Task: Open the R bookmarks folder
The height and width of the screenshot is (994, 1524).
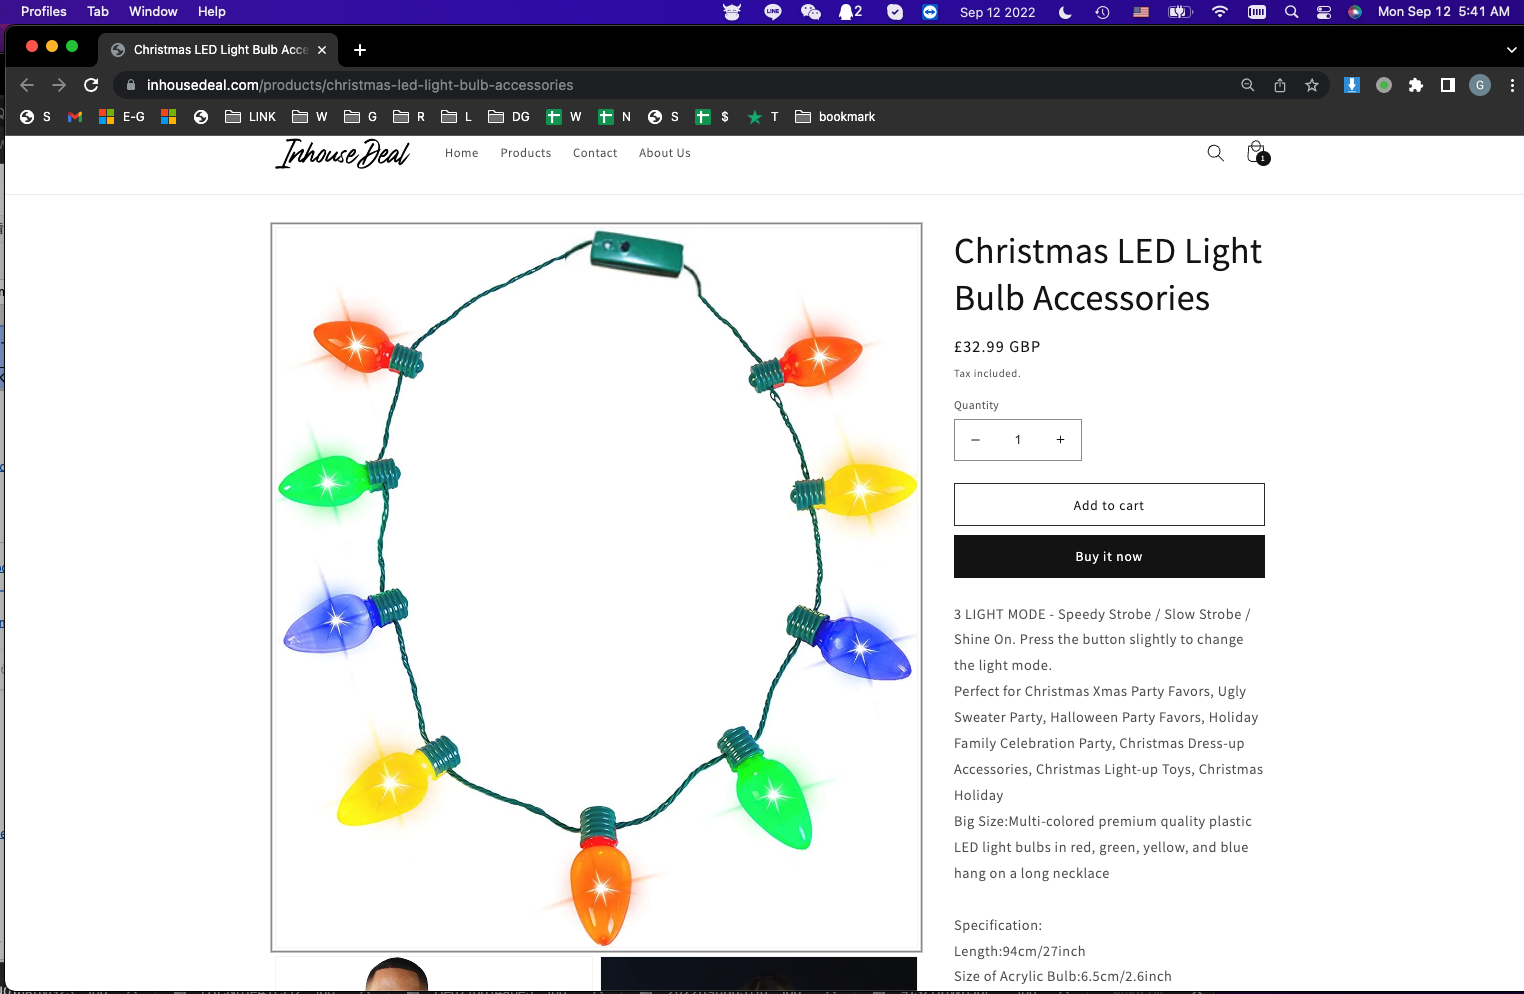Action: [409, 117]
